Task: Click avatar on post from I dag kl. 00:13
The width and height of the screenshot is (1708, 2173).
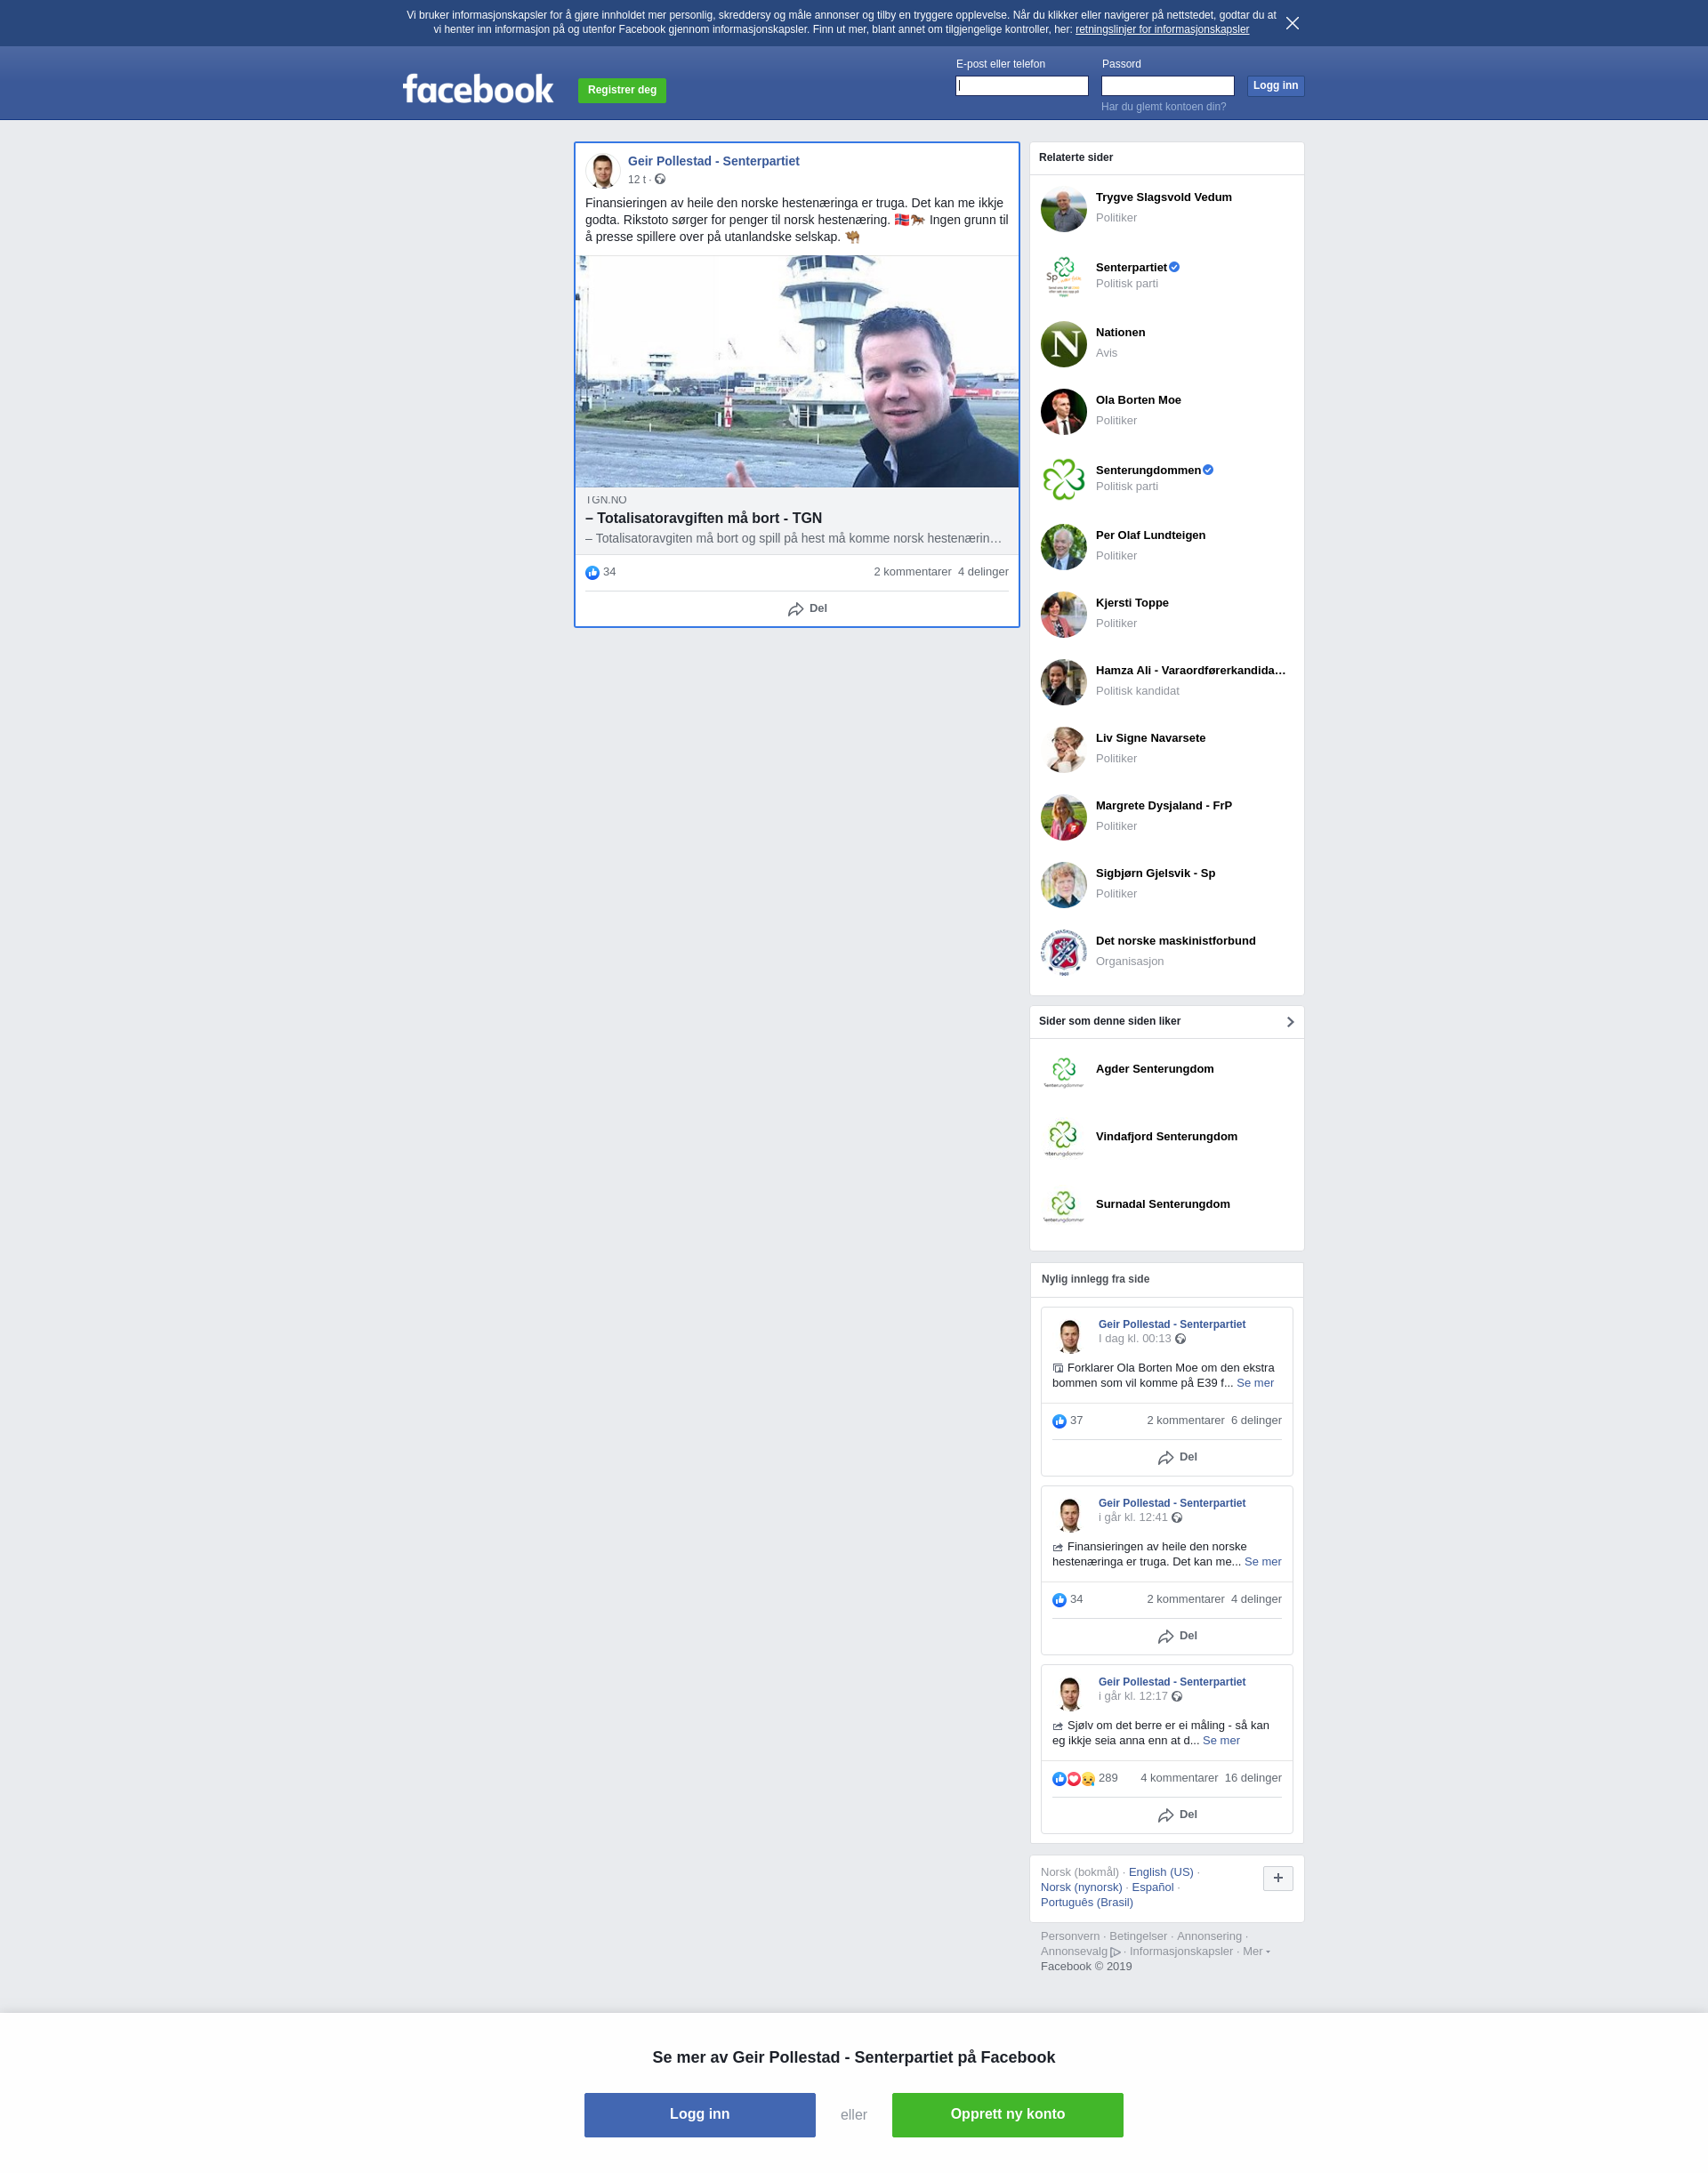Action: tap(1070, 1335)
